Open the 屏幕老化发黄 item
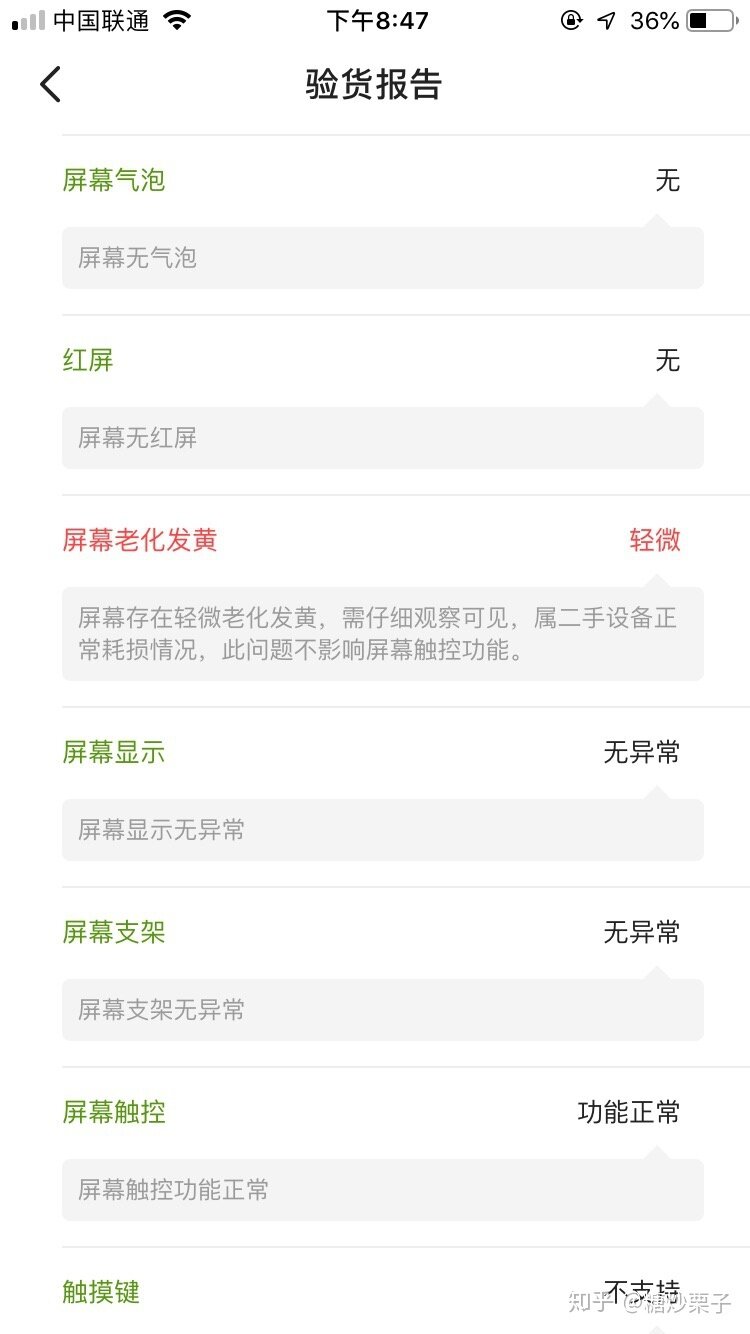 coord(140,540)
